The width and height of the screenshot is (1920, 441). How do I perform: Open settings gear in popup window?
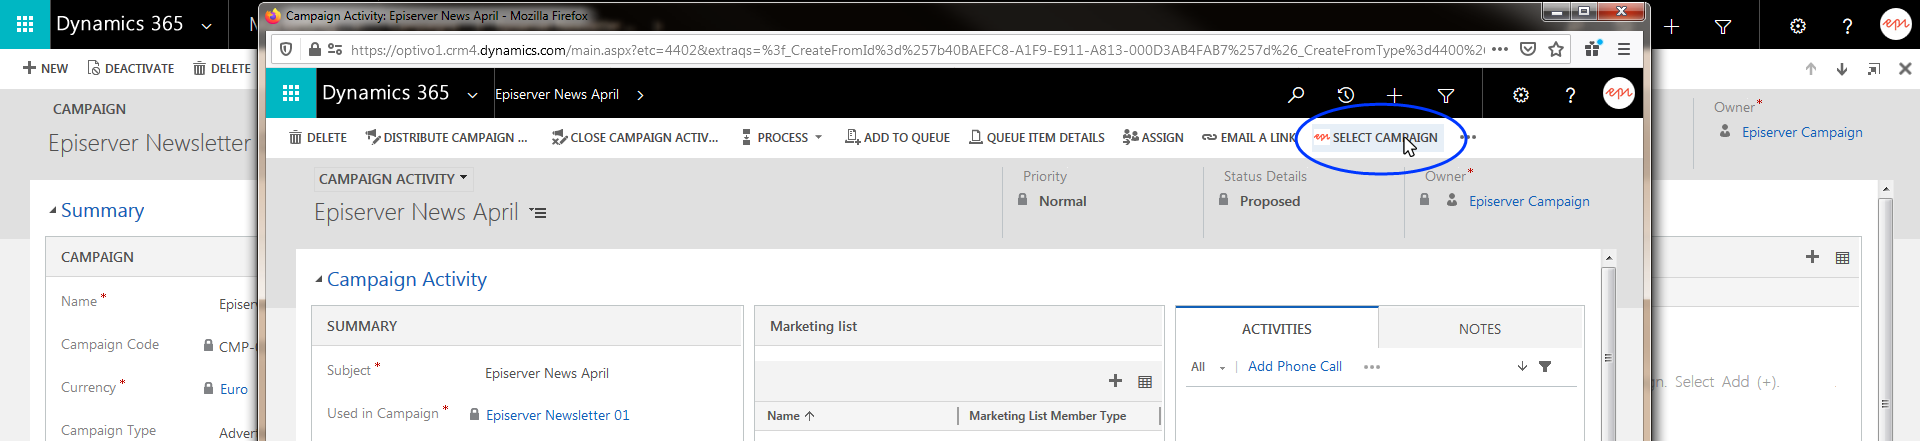1520,95
